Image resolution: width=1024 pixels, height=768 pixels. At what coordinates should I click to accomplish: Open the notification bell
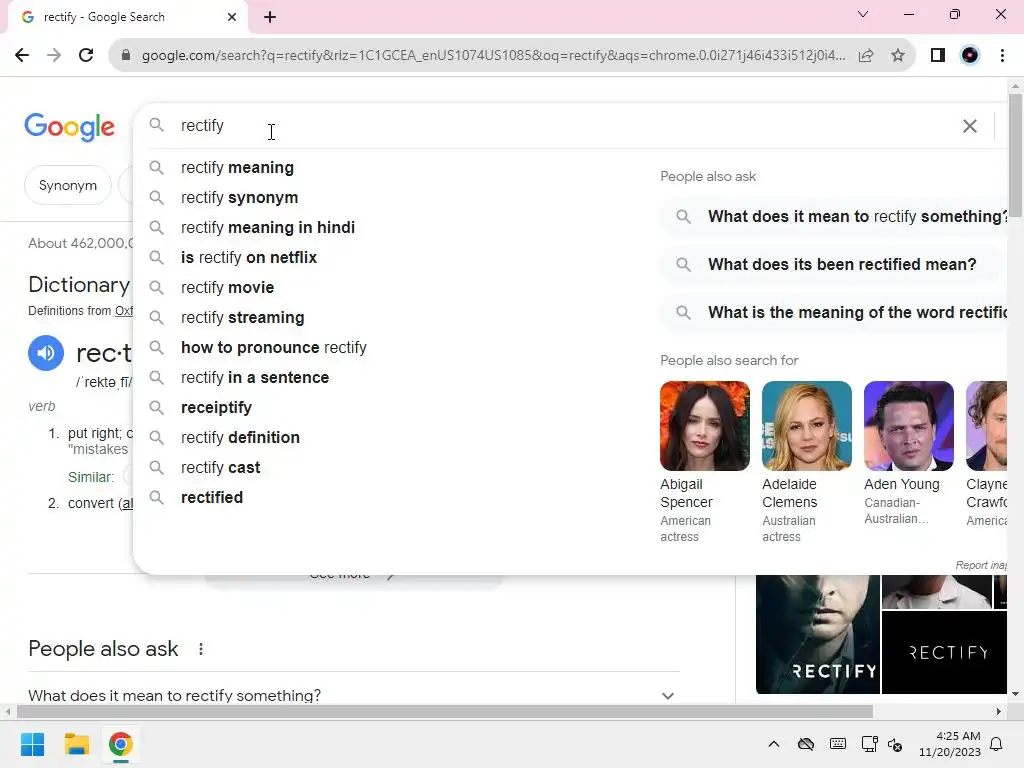coord(997,744)
